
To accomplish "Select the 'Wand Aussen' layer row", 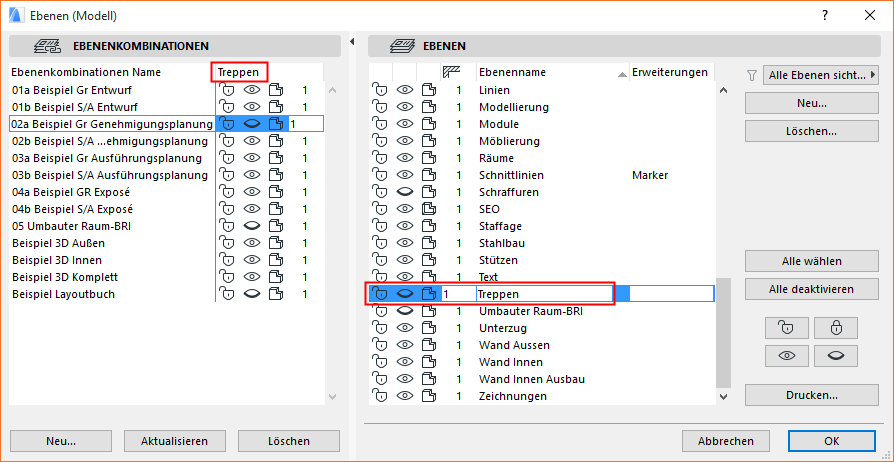I will coord(515,345).
